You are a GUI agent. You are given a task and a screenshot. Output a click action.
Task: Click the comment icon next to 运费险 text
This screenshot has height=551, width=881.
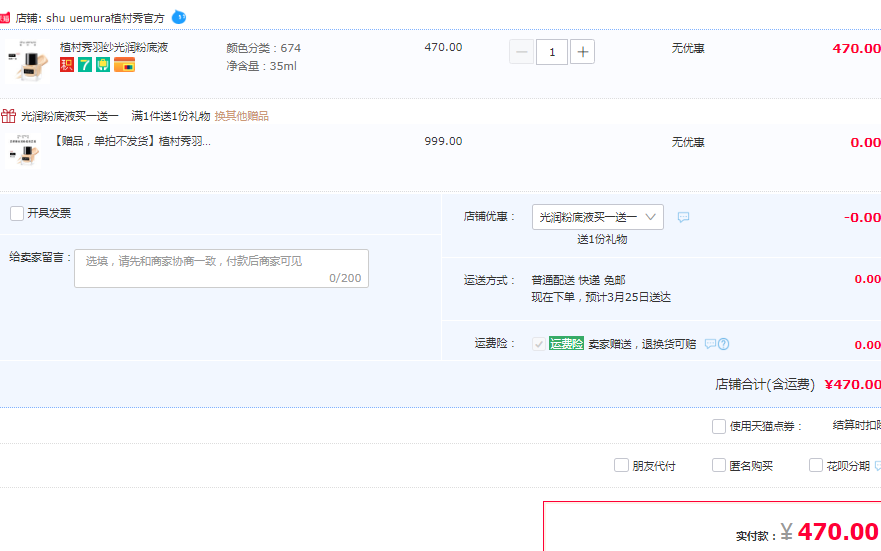point(710,343)
